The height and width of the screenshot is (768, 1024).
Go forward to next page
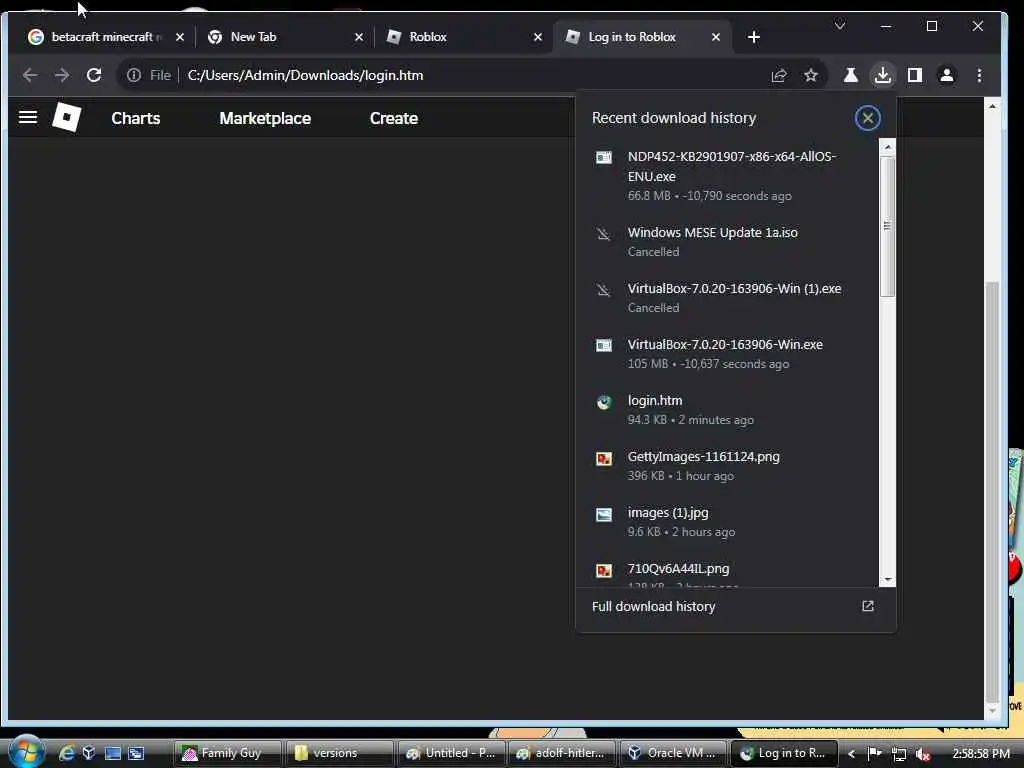(62, 75)
